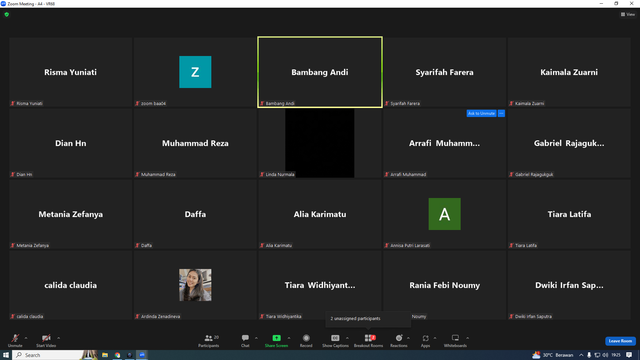Click the Unmute microphone icon
The height and width of the screenshot is (360, 640).
[x=15, y=338]
